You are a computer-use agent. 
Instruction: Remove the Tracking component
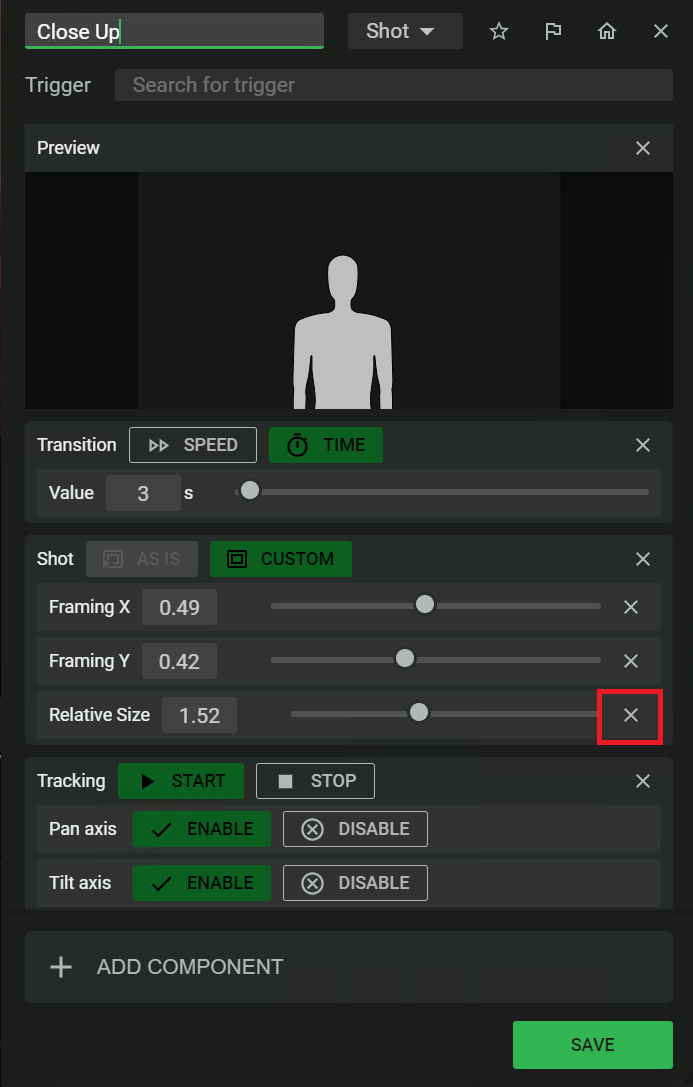point(643,781)
